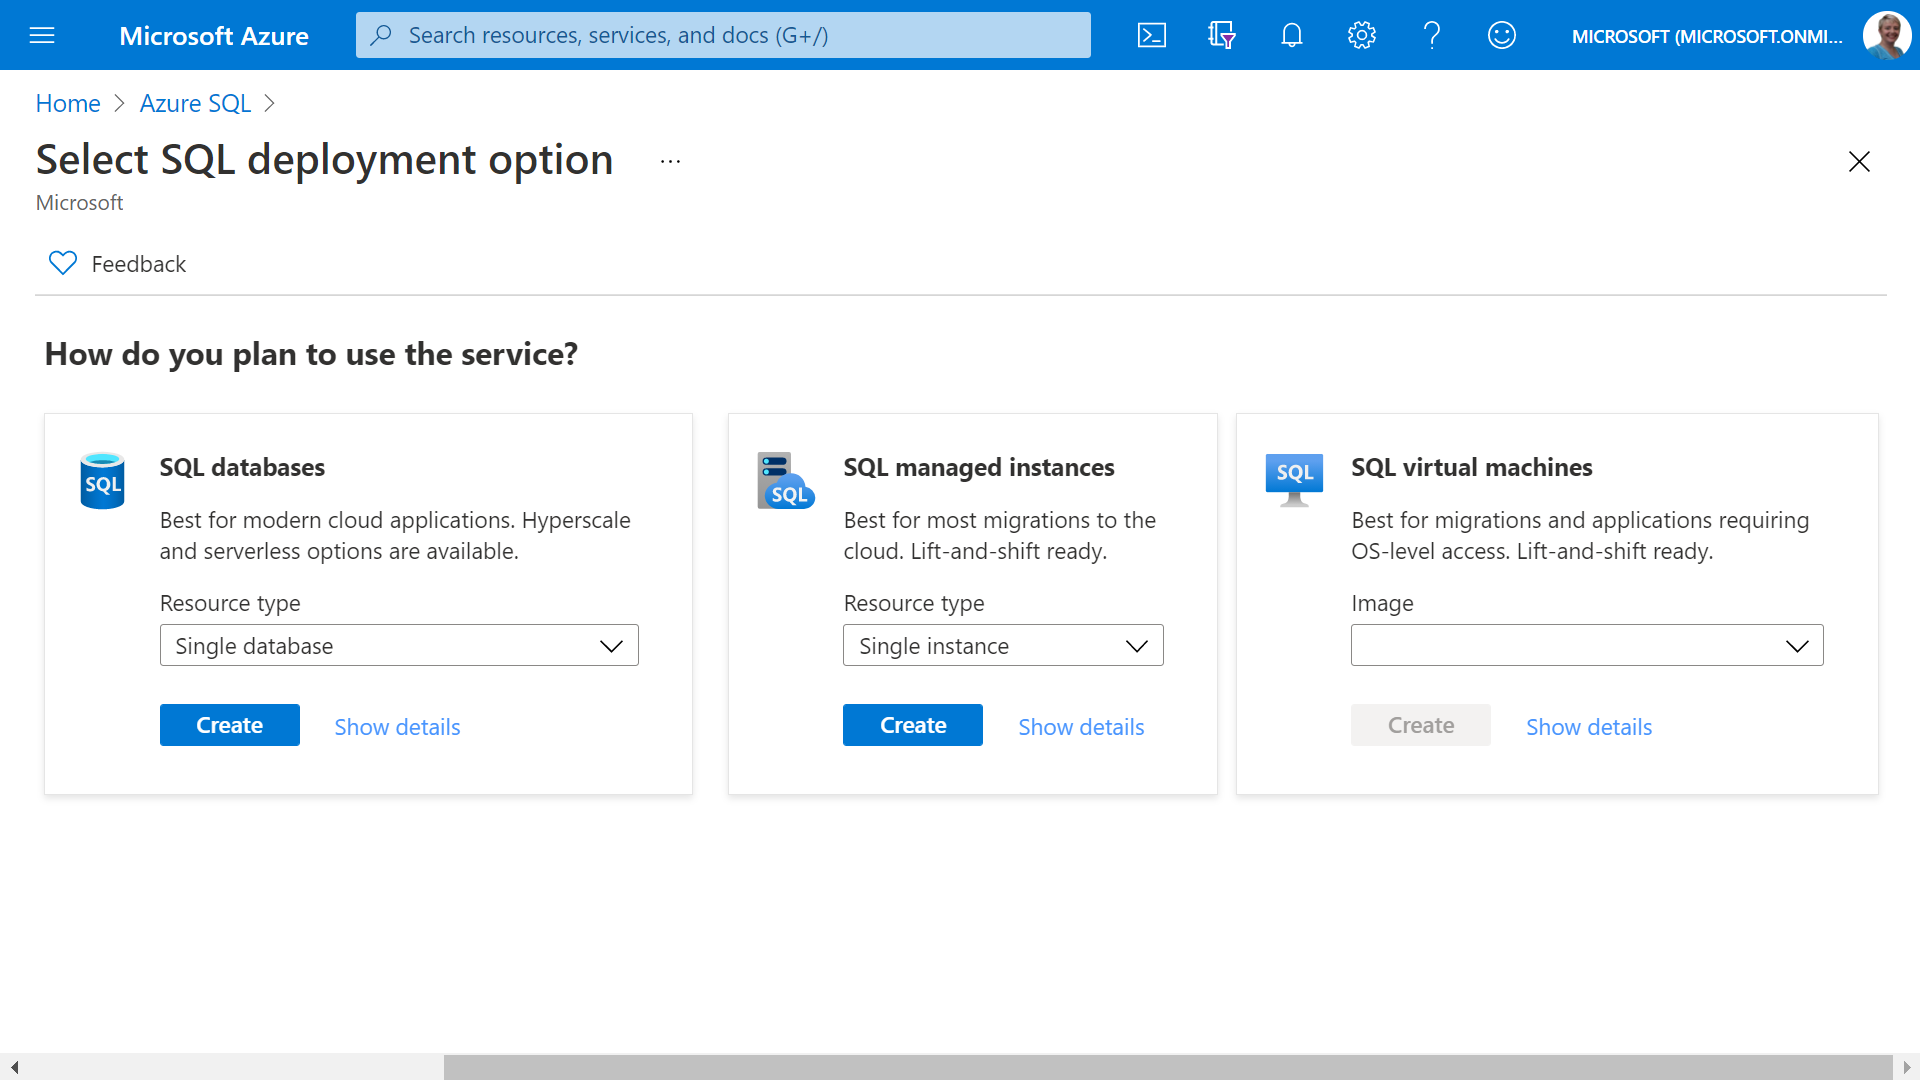Click the search resources input field
The width and height of the screenshot is (1920, 1080).
click(x=723, y=36)
